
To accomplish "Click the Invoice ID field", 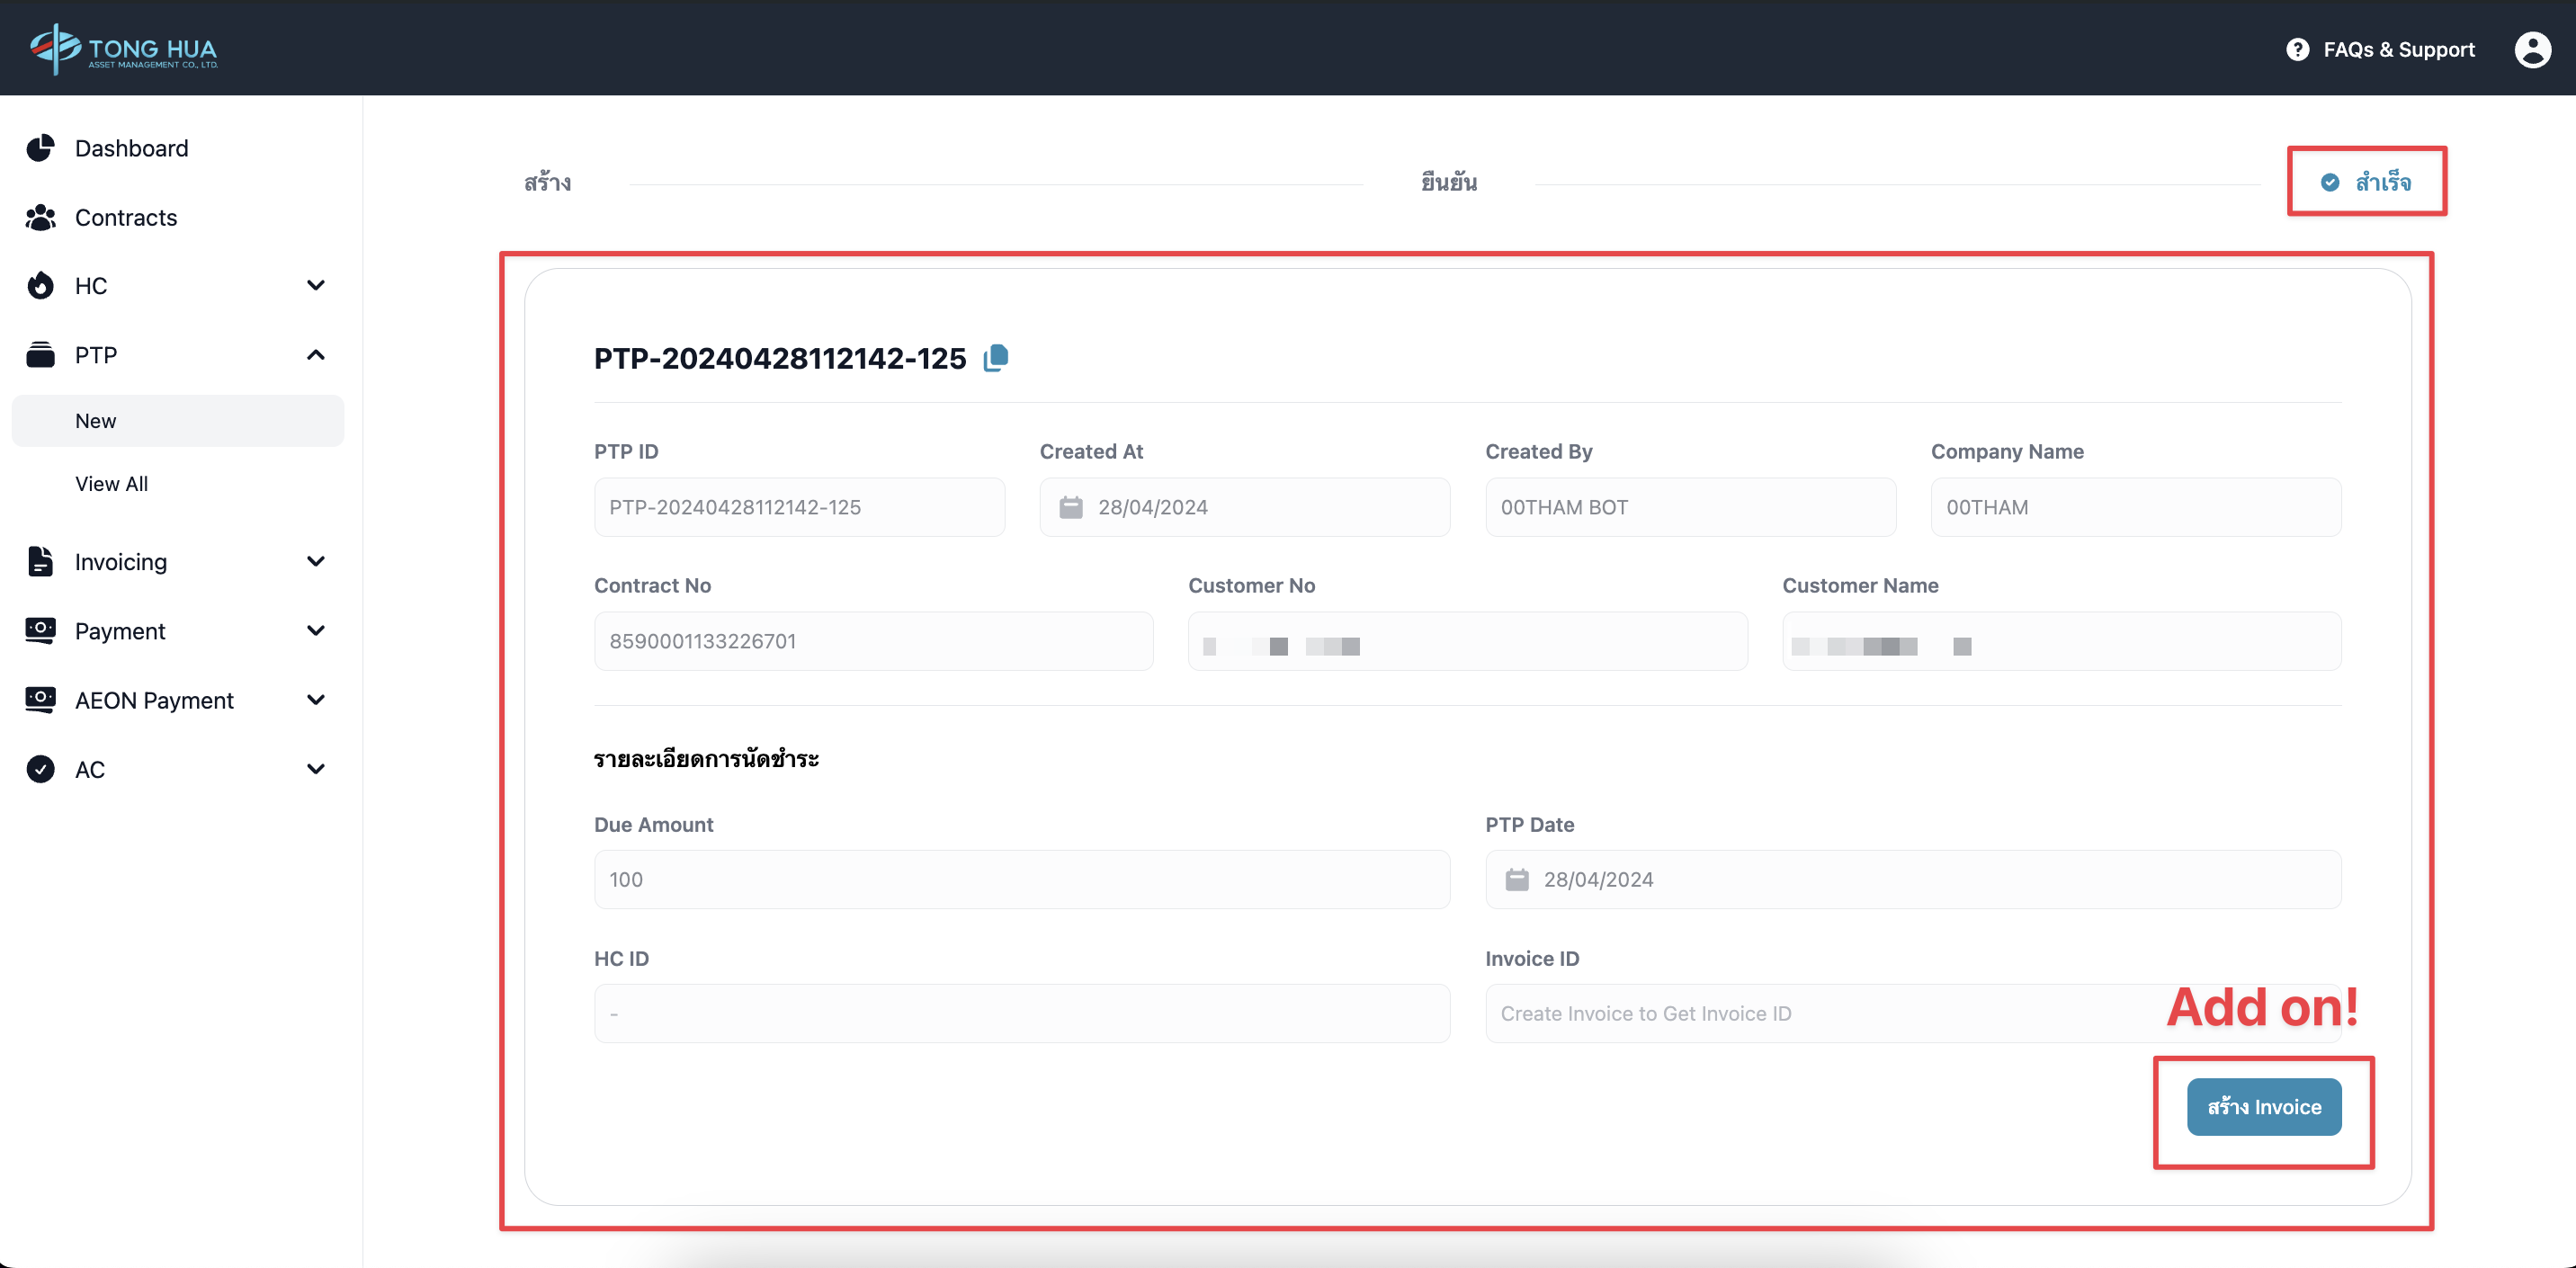I will [x=1820, y=1013].
